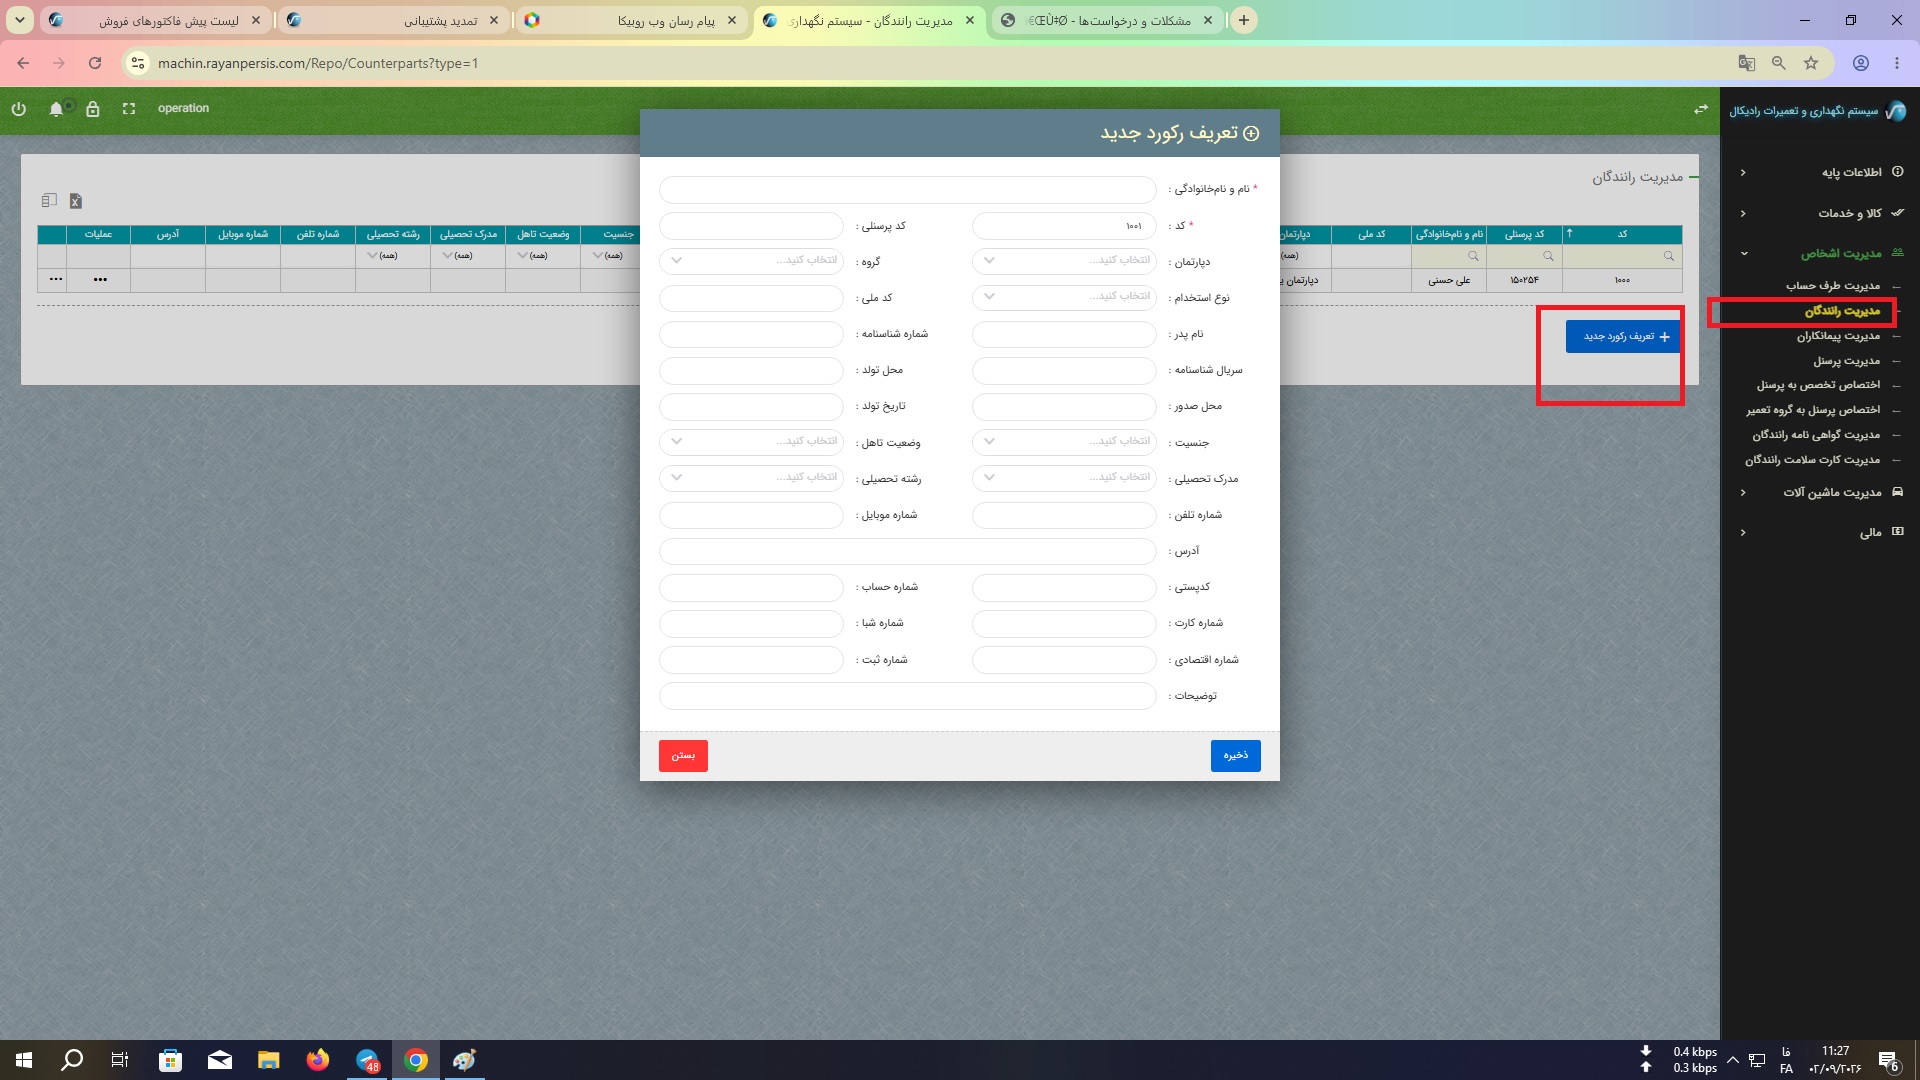
Task: Switch to the پیام رسان وب روبیکا tab
Action: click(x=632, y=20)
